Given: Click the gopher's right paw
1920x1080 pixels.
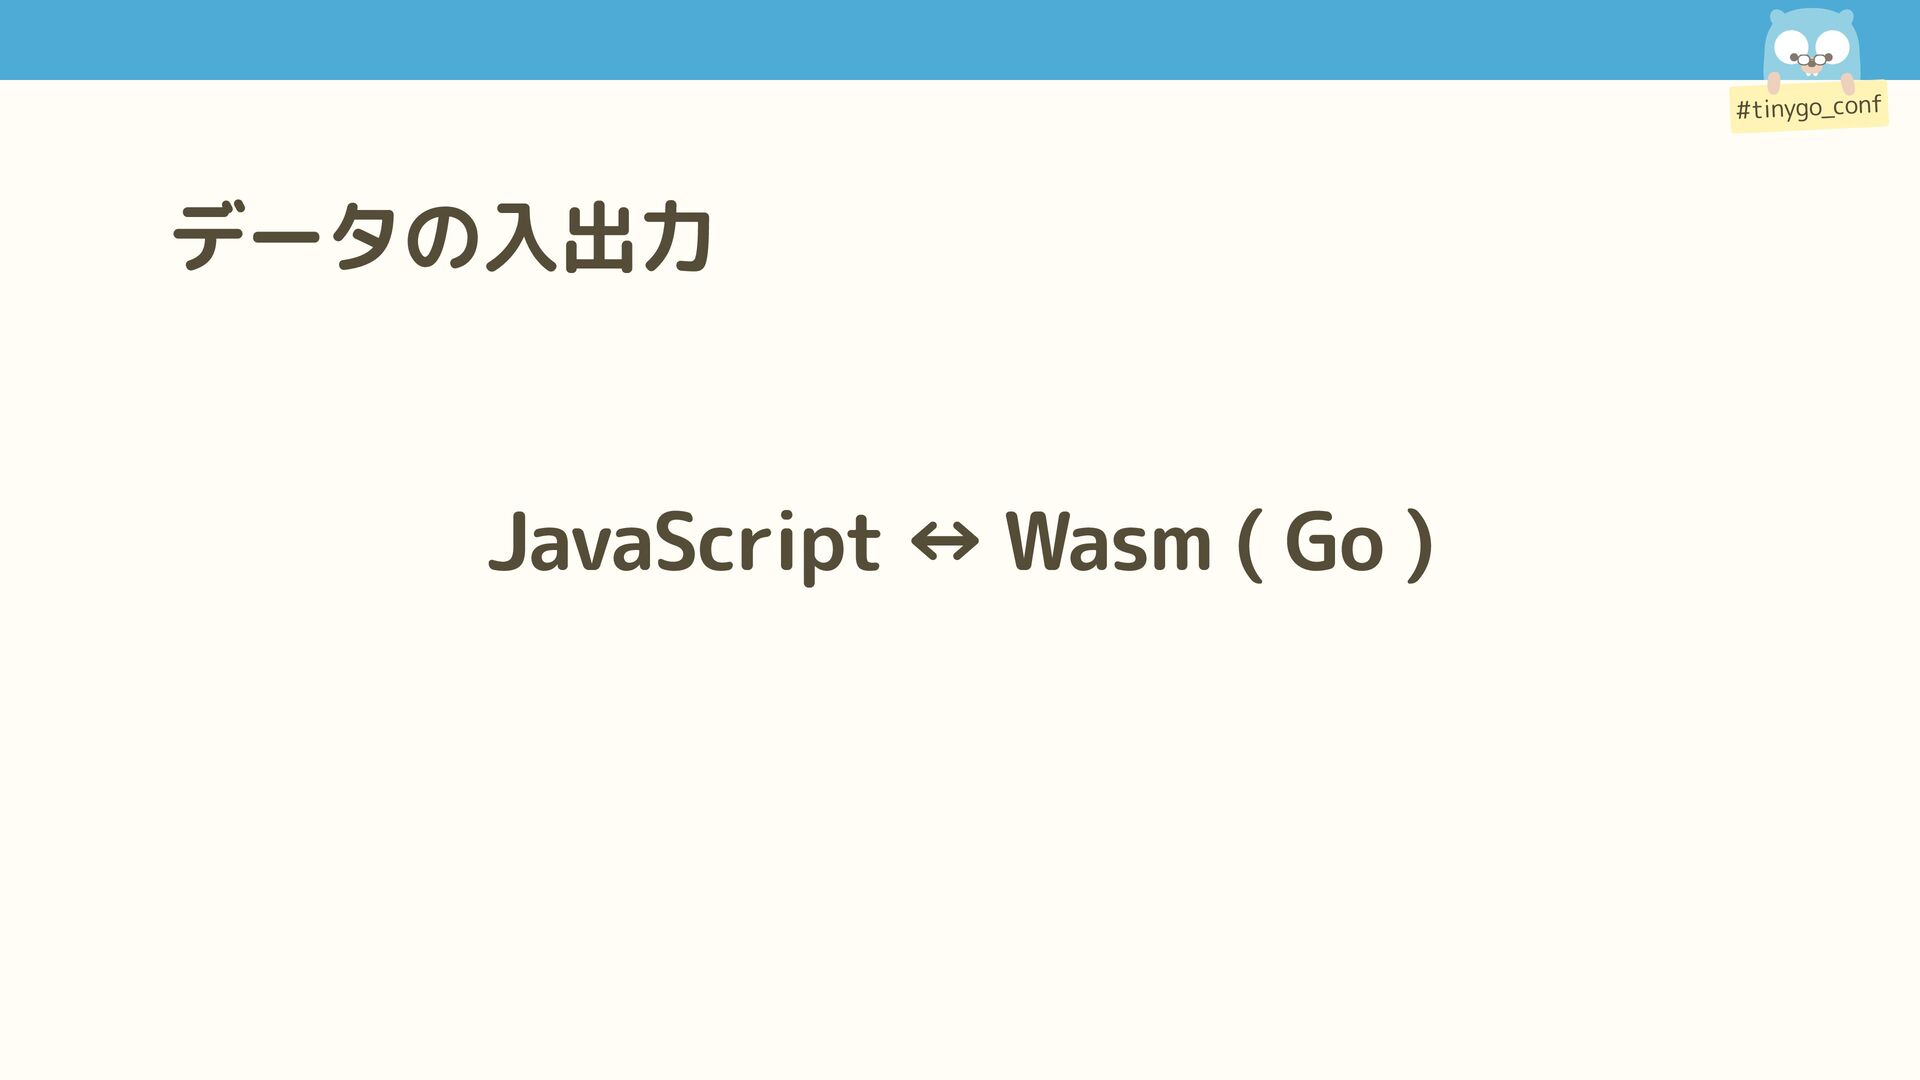Looking at the screenshot, I should coord(1848,84).
